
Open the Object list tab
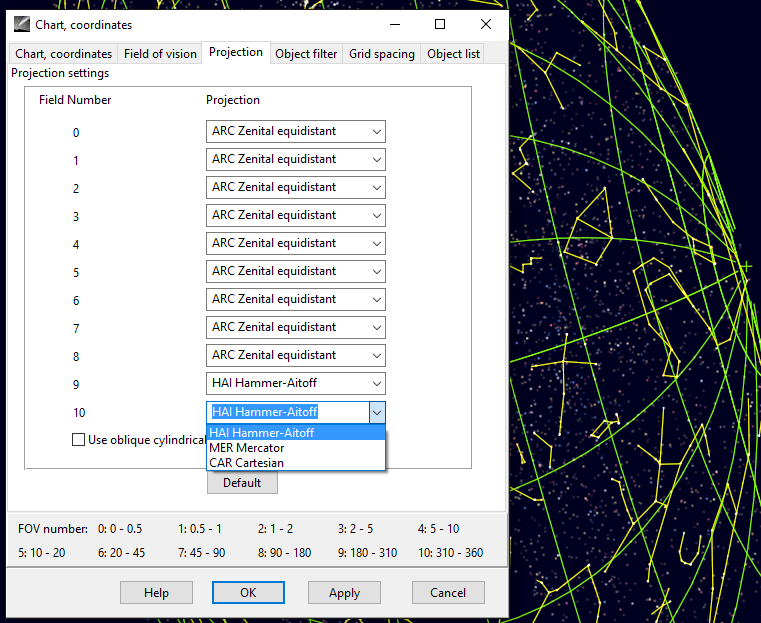coord(453,53)
